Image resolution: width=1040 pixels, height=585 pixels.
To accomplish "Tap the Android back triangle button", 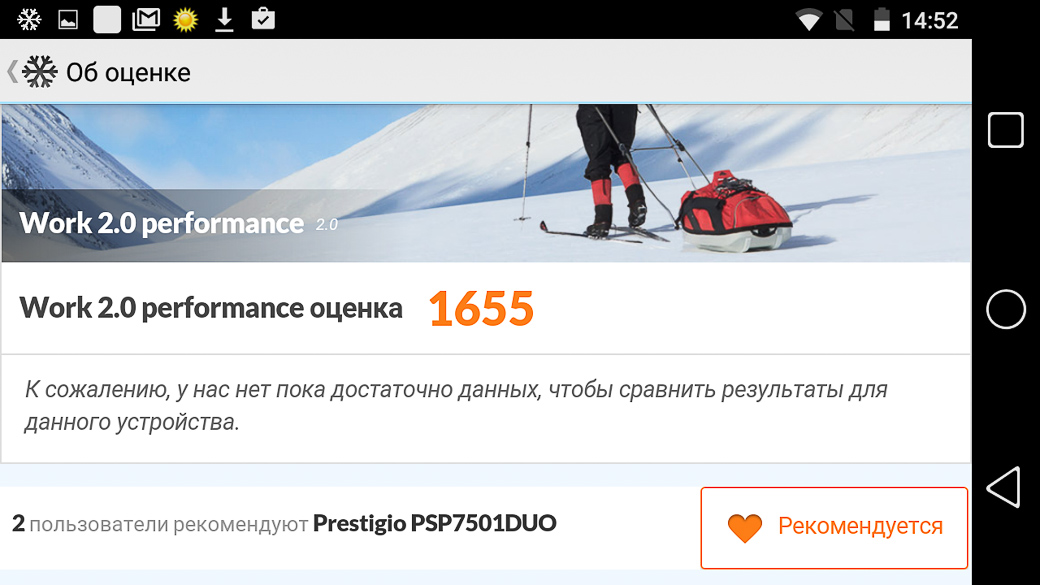I will click(1004, 488).
